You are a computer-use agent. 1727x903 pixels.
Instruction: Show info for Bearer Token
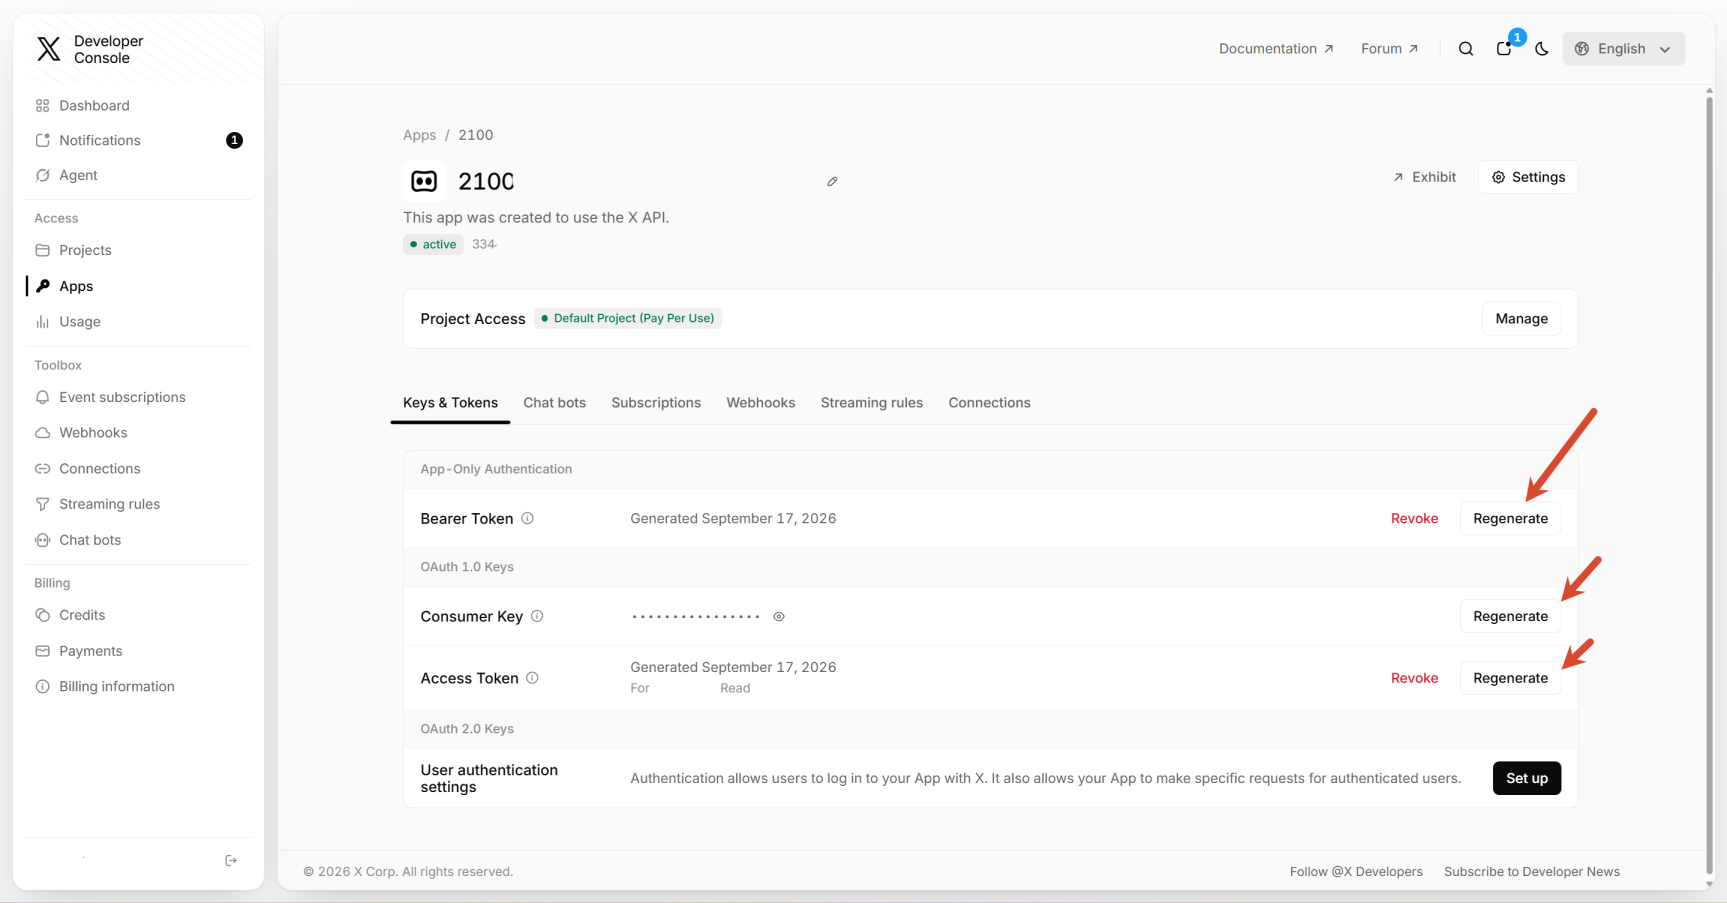(x=528, y=518)
